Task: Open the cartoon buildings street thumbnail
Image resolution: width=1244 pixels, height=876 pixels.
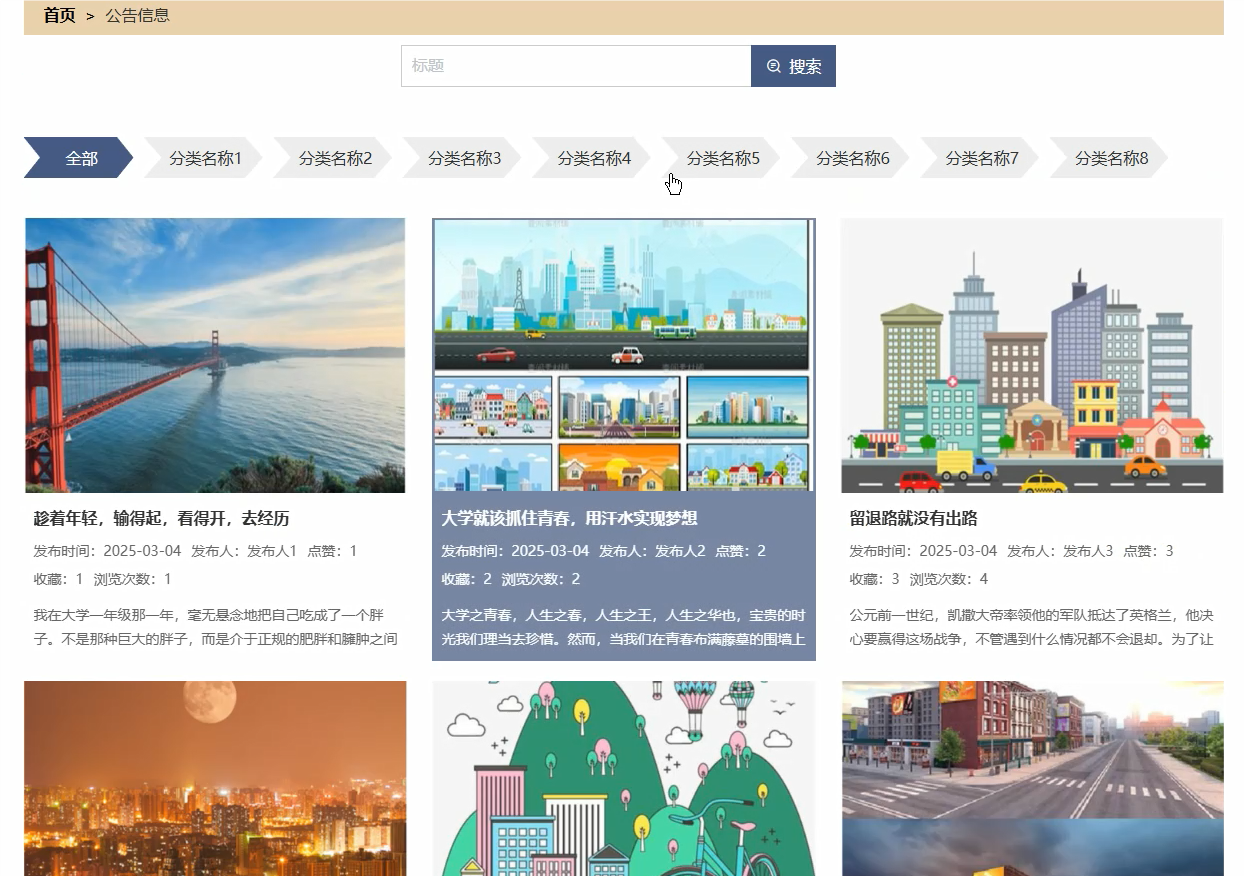Action: coord(1032,355)
